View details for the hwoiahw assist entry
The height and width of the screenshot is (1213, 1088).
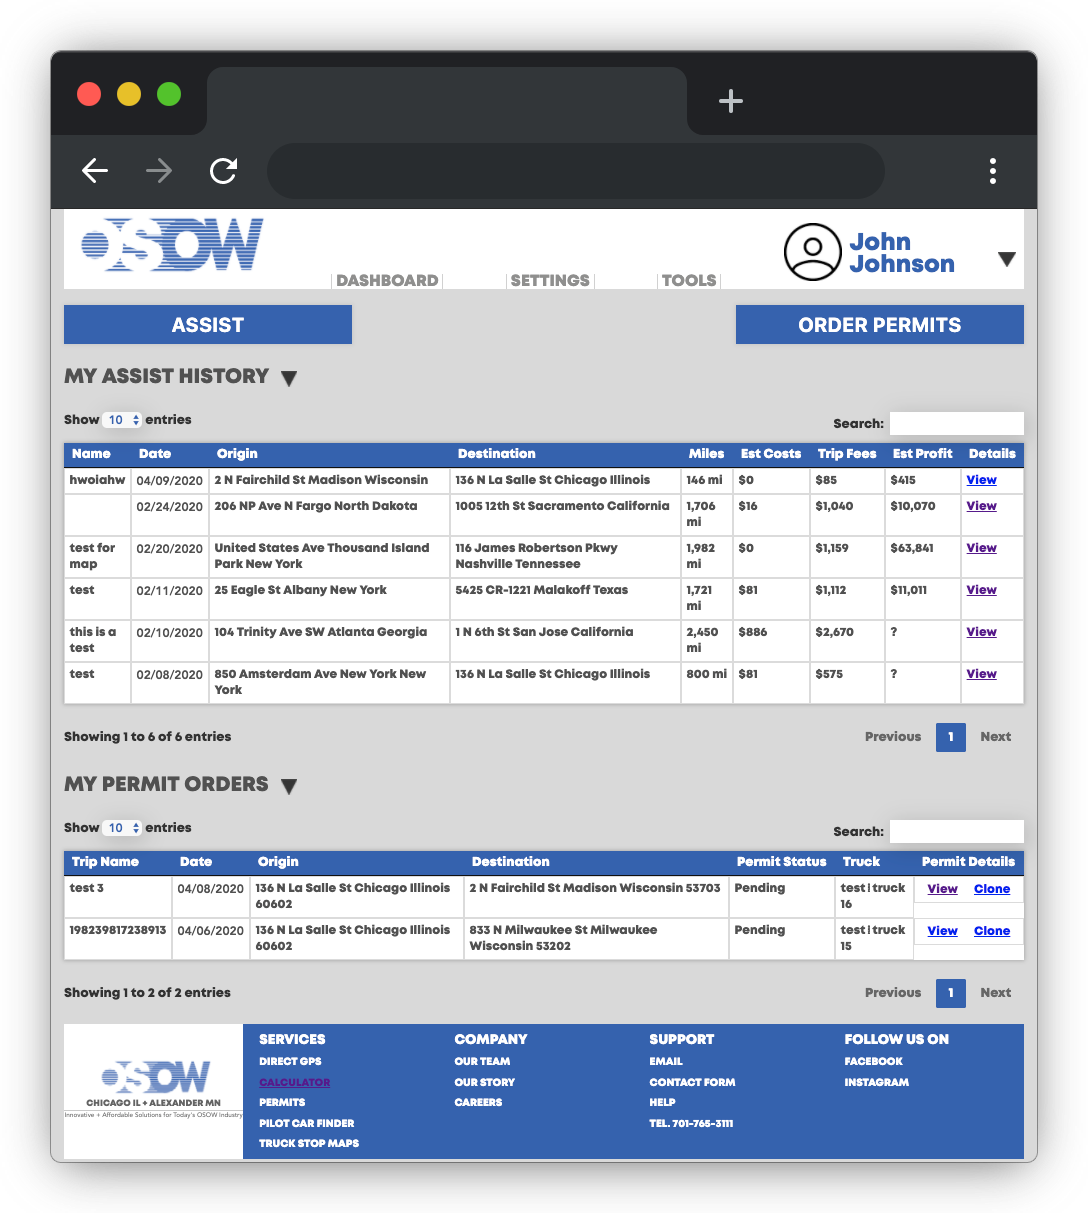[981, 480]
